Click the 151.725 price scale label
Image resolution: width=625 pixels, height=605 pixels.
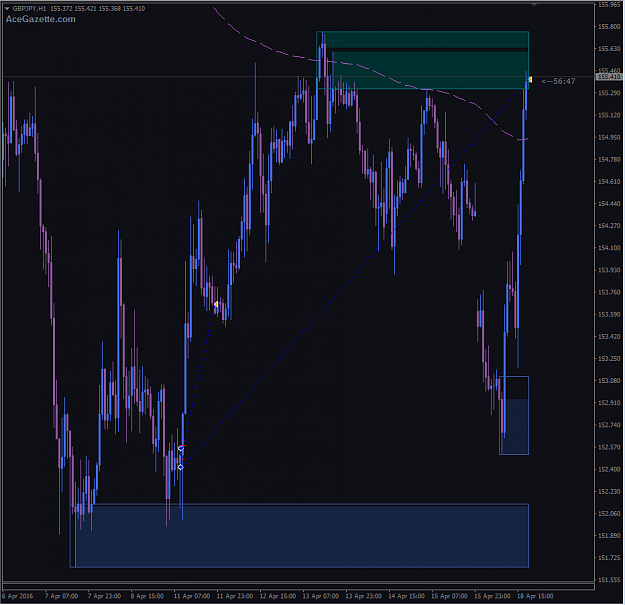[609, 558]
